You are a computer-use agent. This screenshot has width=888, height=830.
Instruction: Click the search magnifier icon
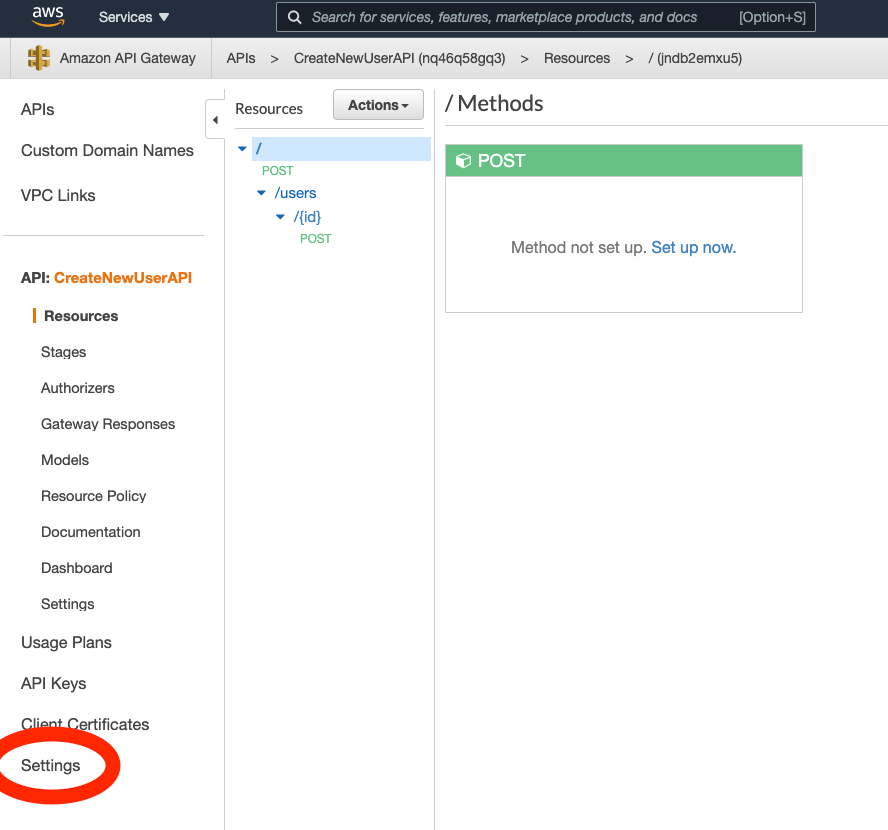294,17
